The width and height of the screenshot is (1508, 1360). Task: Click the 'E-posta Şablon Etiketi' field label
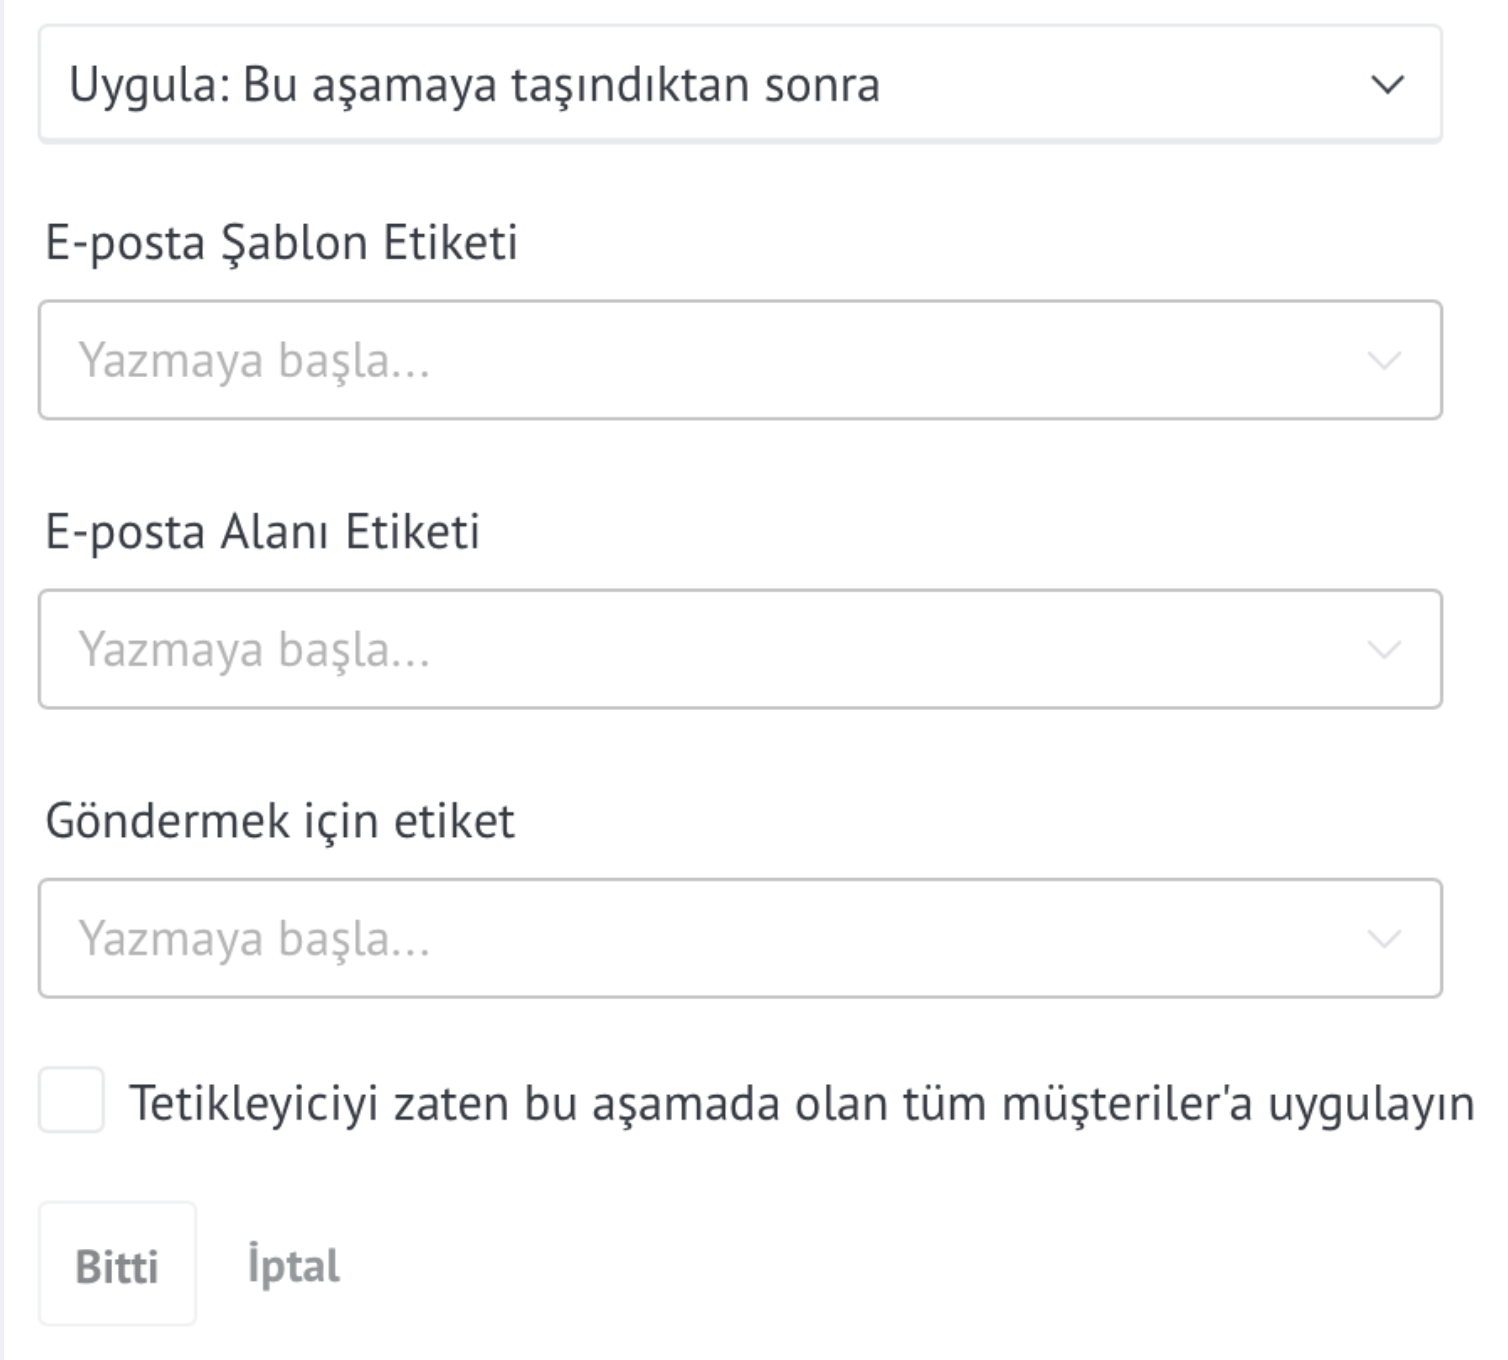(x=281, y=243)
